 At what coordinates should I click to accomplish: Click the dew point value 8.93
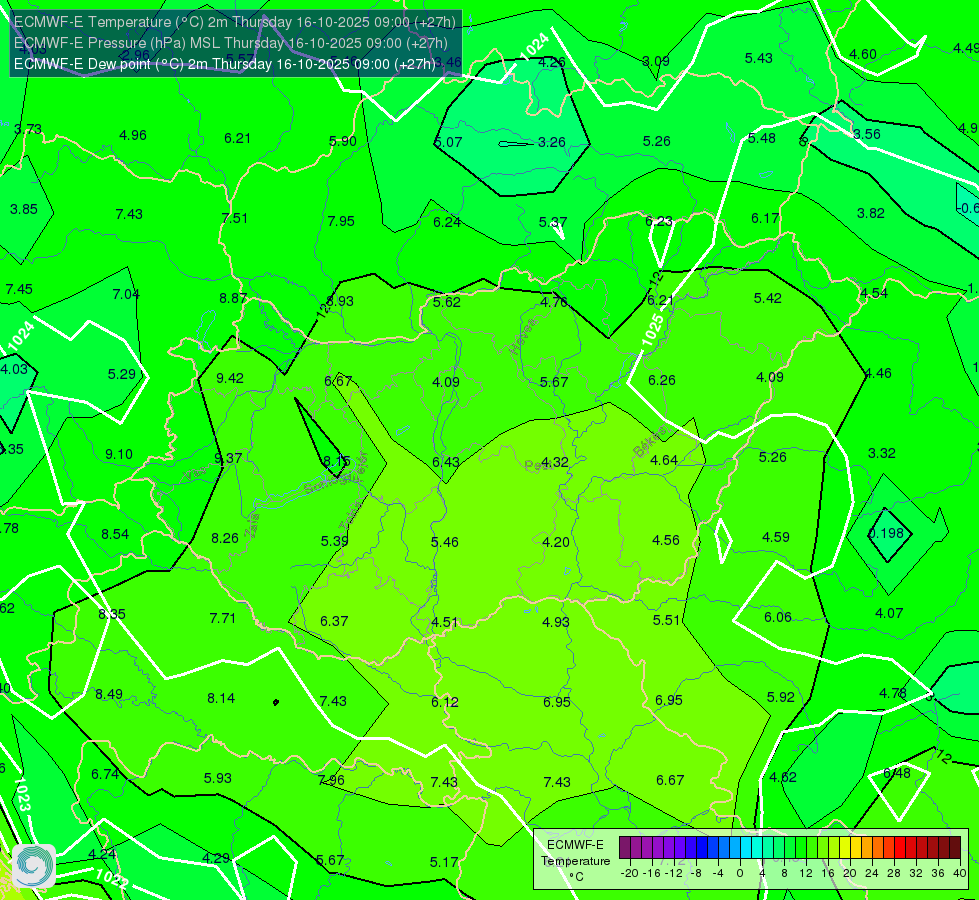[x=340, y=301]
